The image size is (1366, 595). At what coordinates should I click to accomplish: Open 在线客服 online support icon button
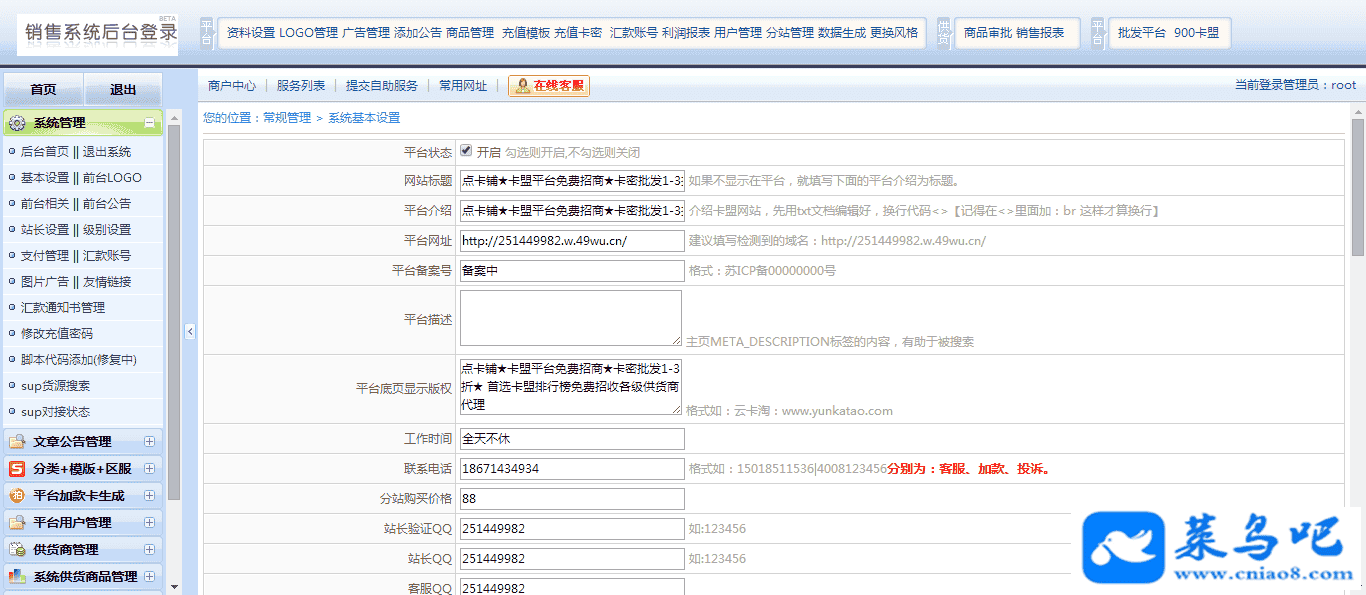coord(549,86)
